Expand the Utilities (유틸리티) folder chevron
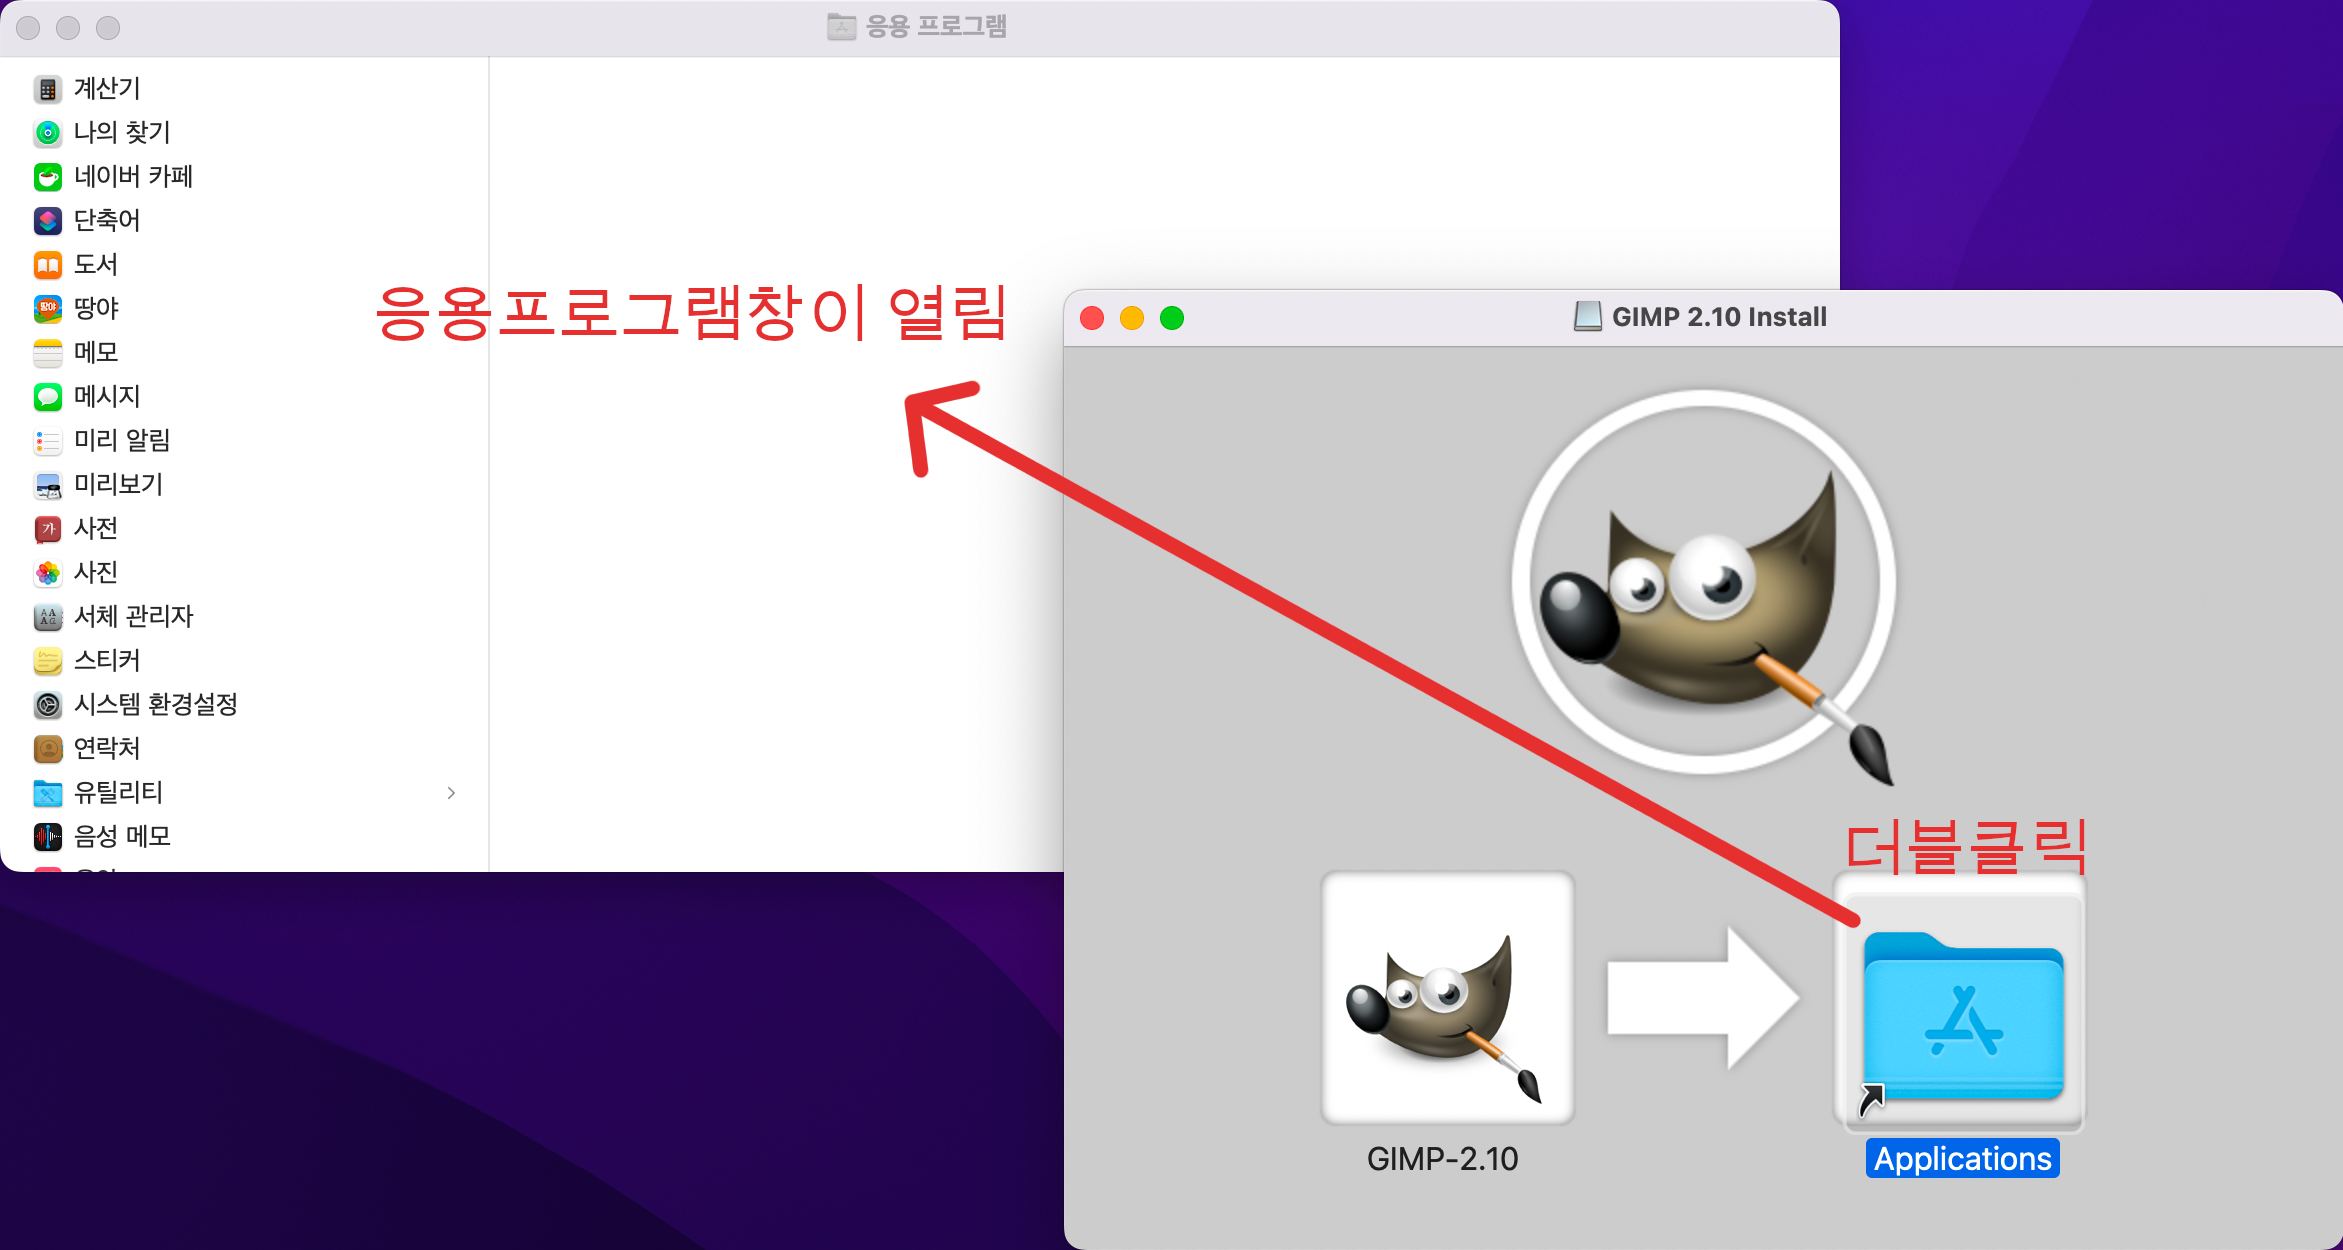Image resolution: width=2343 pixels, height=1250 pixels. tap(451, 793)
